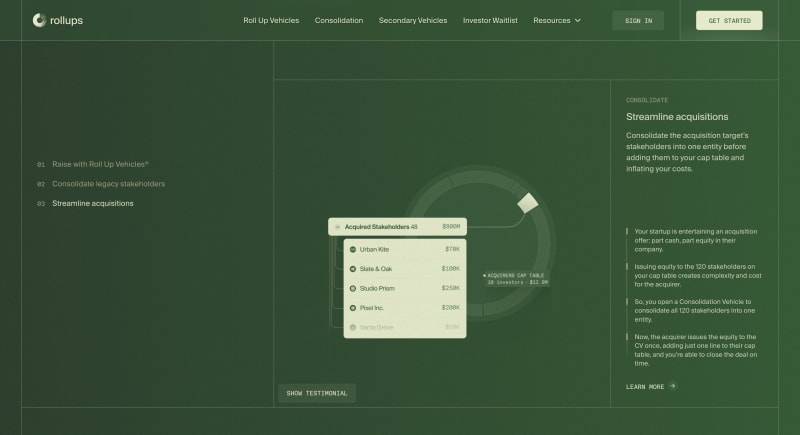
Task: Expand the Resources dropdown menu
Action: (x=557, y=20)
